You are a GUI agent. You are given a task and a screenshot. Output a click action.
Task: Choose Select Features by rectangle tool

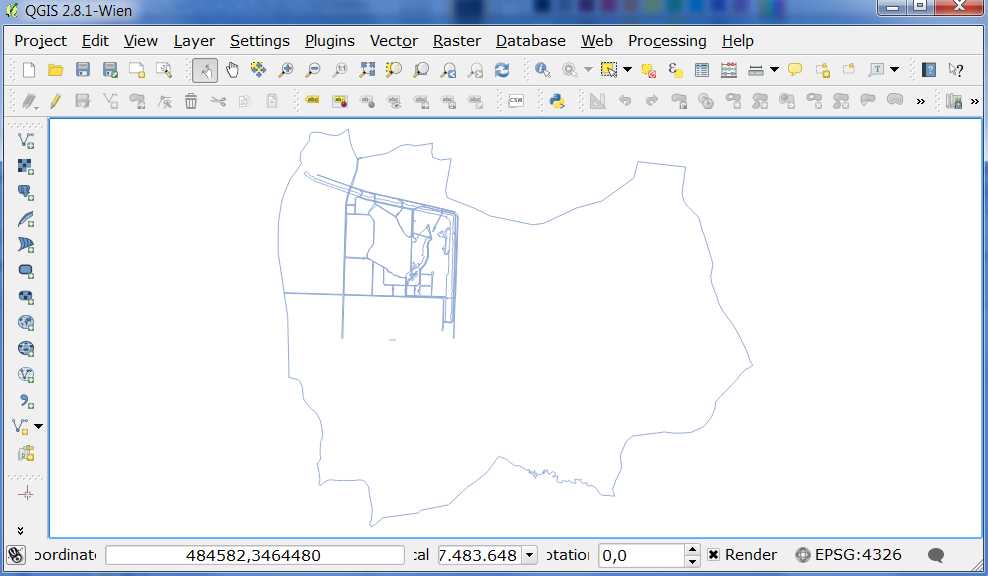pos(609,70)
